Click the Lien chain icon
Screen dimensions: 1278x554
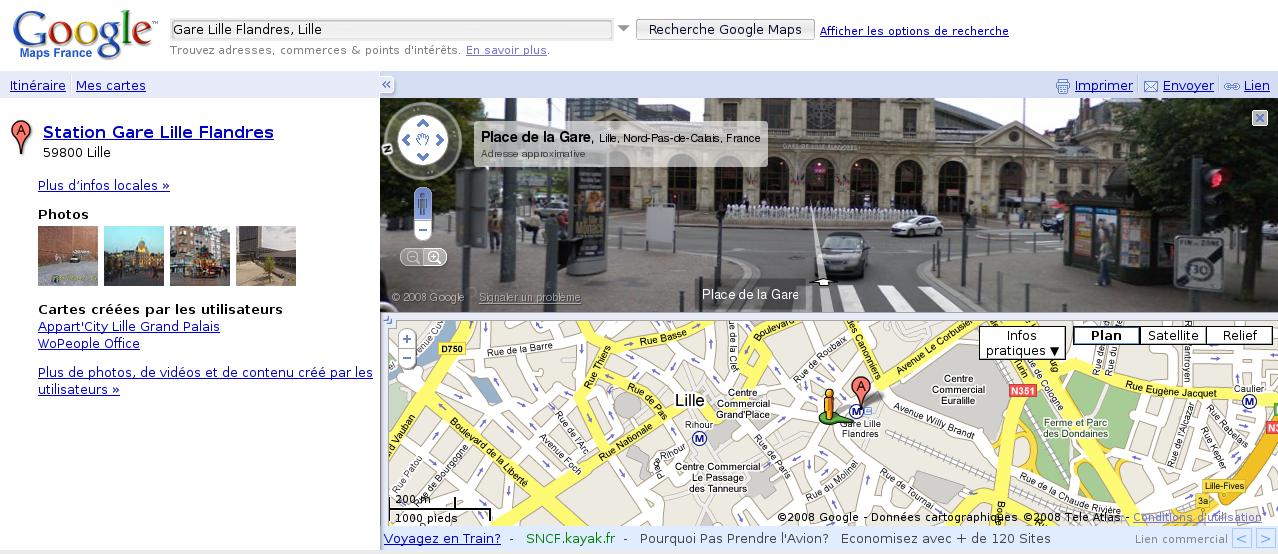1232,86
